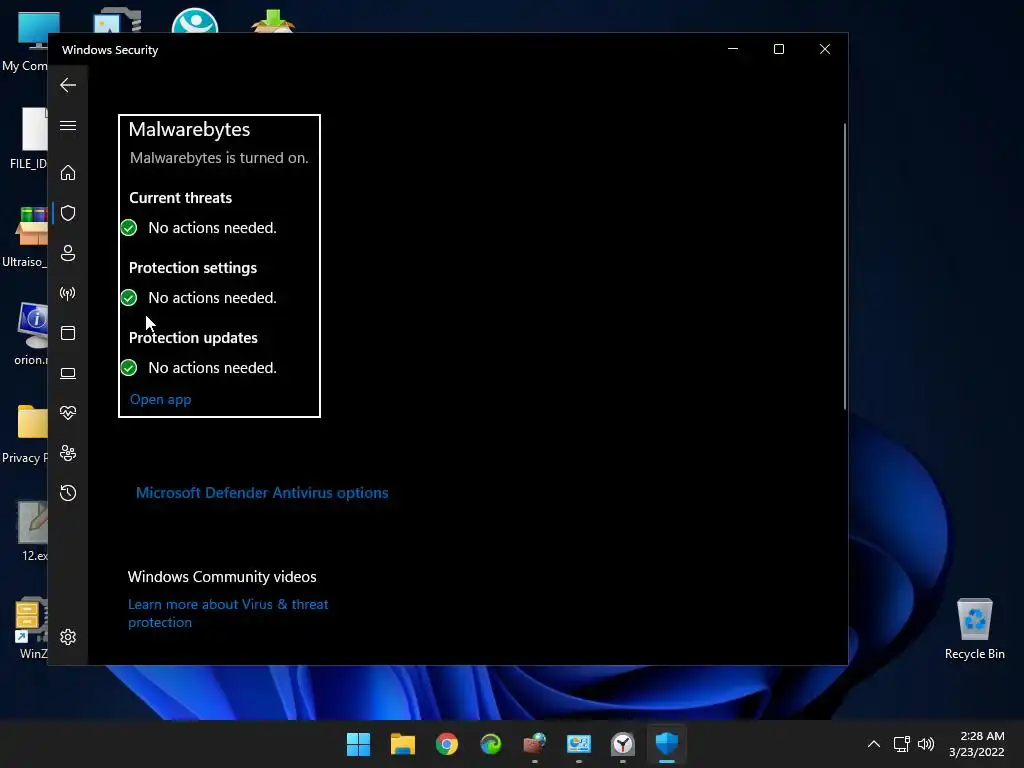
Task: Go to Home in Windows Security sidebar
Action: tap(68, 173)
